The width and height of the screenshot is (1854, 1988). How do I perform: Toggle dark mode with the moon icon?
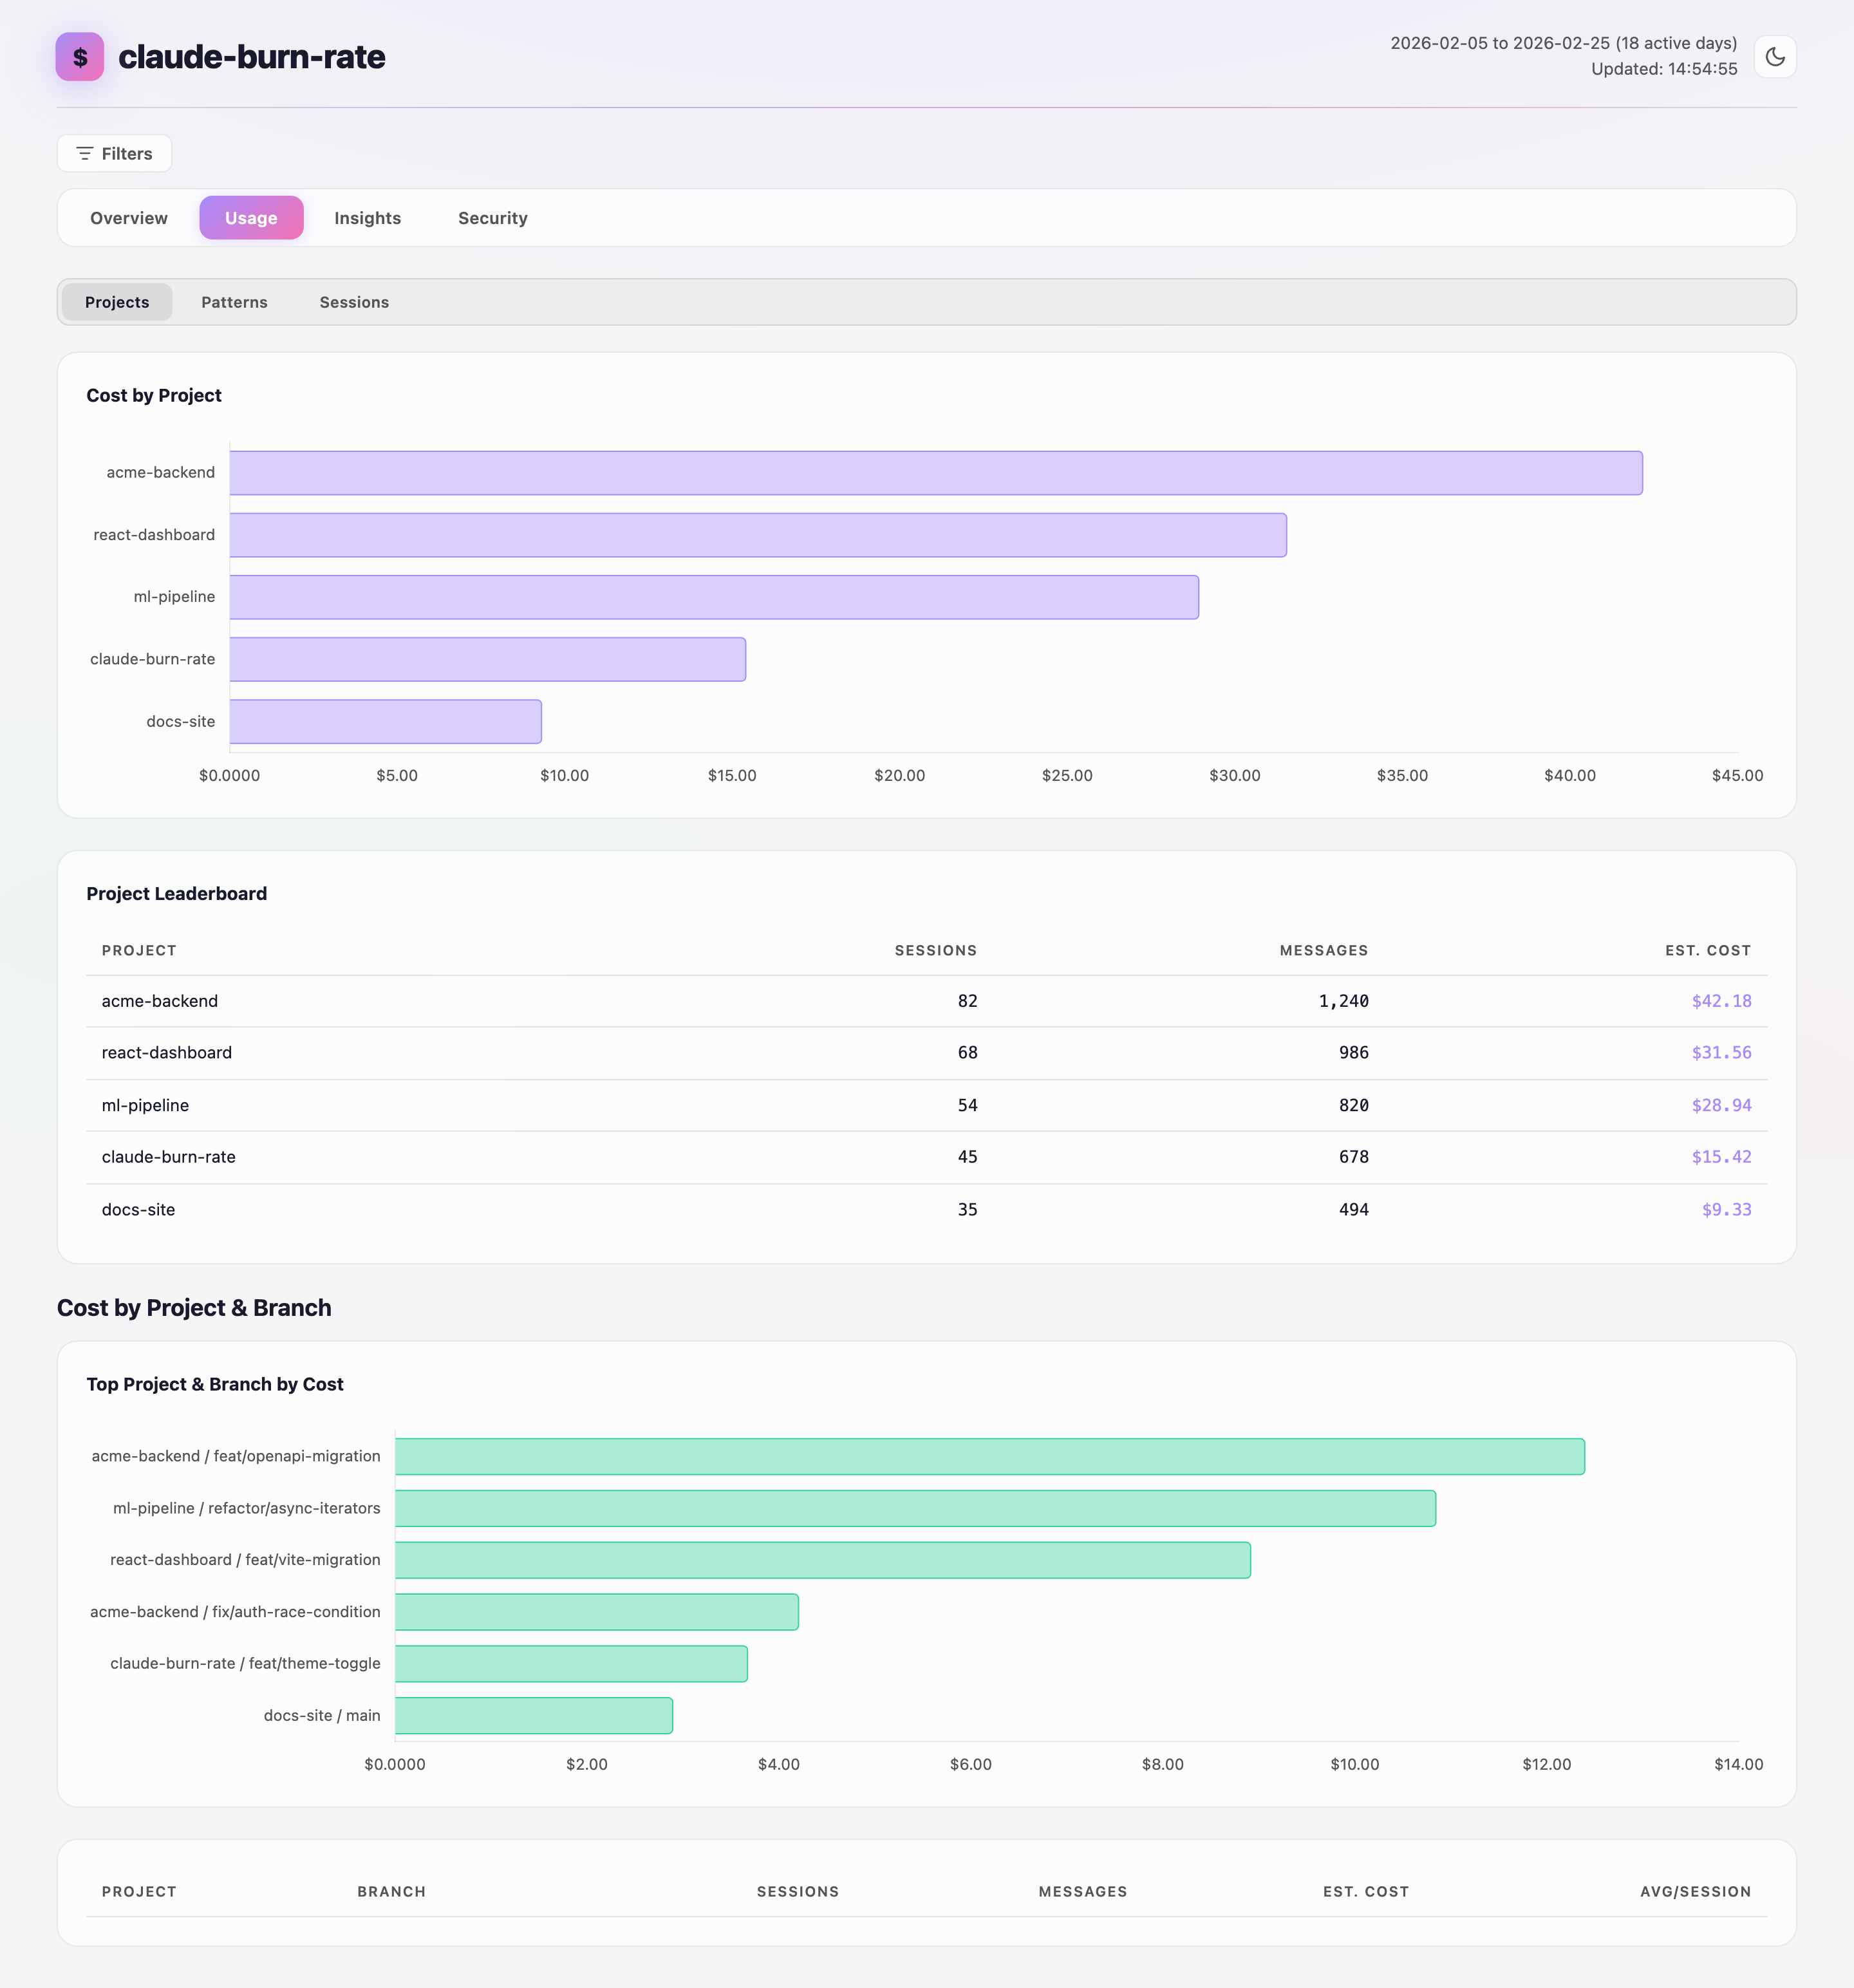(1775, 57)
